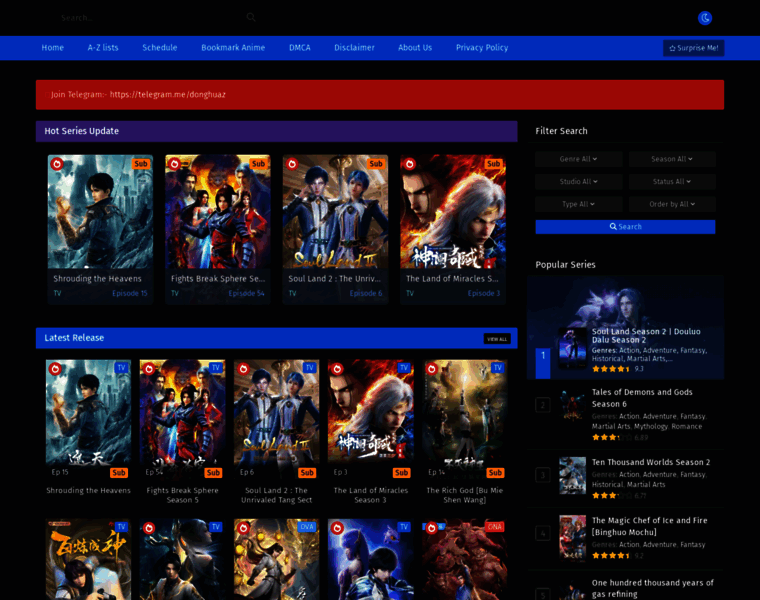This screenshot has height=600, width=760.
Task: Expand the Season All dropdown
Action: [672, 159]
